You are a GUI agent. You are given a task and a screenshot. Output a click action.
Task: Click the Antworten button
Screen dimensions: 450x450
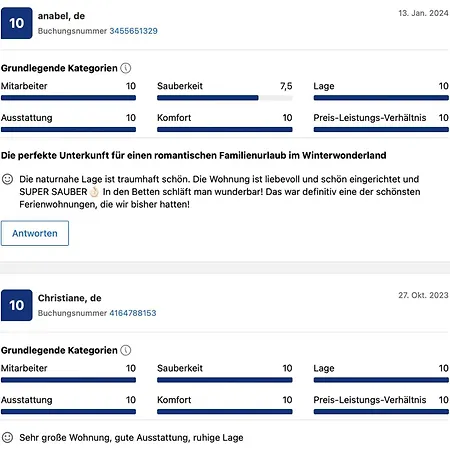(35, 233)
